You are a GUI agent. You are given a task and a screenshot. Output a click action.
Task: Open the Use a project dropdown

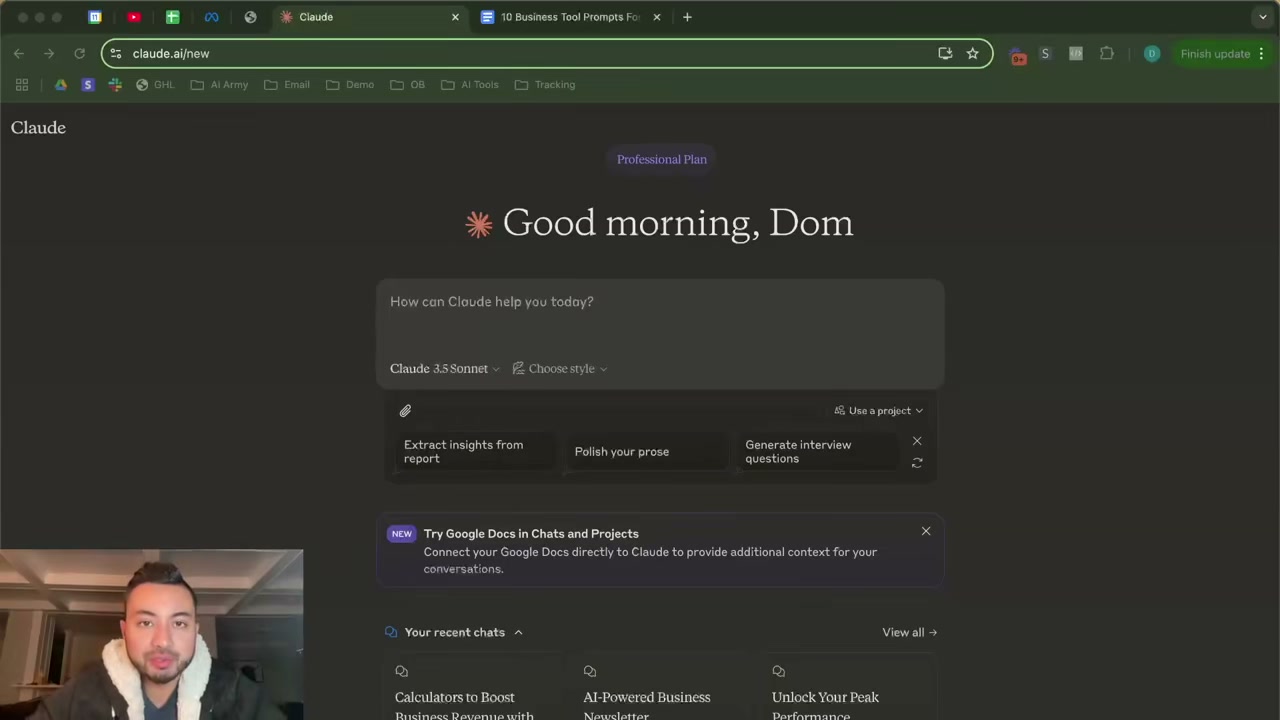coord(878,410)
